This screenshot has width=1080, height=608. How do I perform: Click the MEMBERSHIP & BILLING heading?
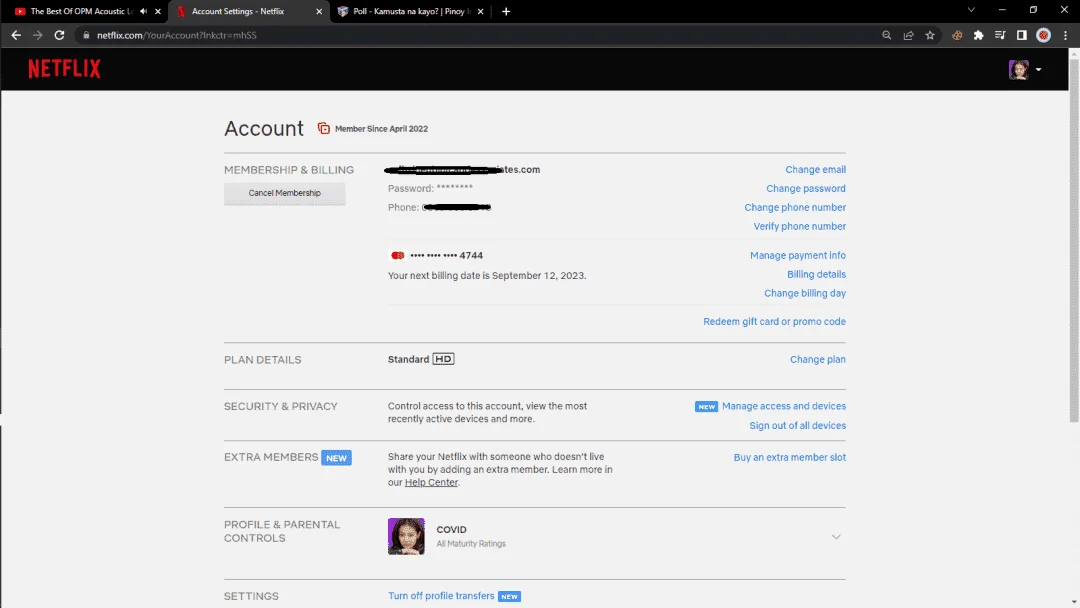click(x=289, y=169)
